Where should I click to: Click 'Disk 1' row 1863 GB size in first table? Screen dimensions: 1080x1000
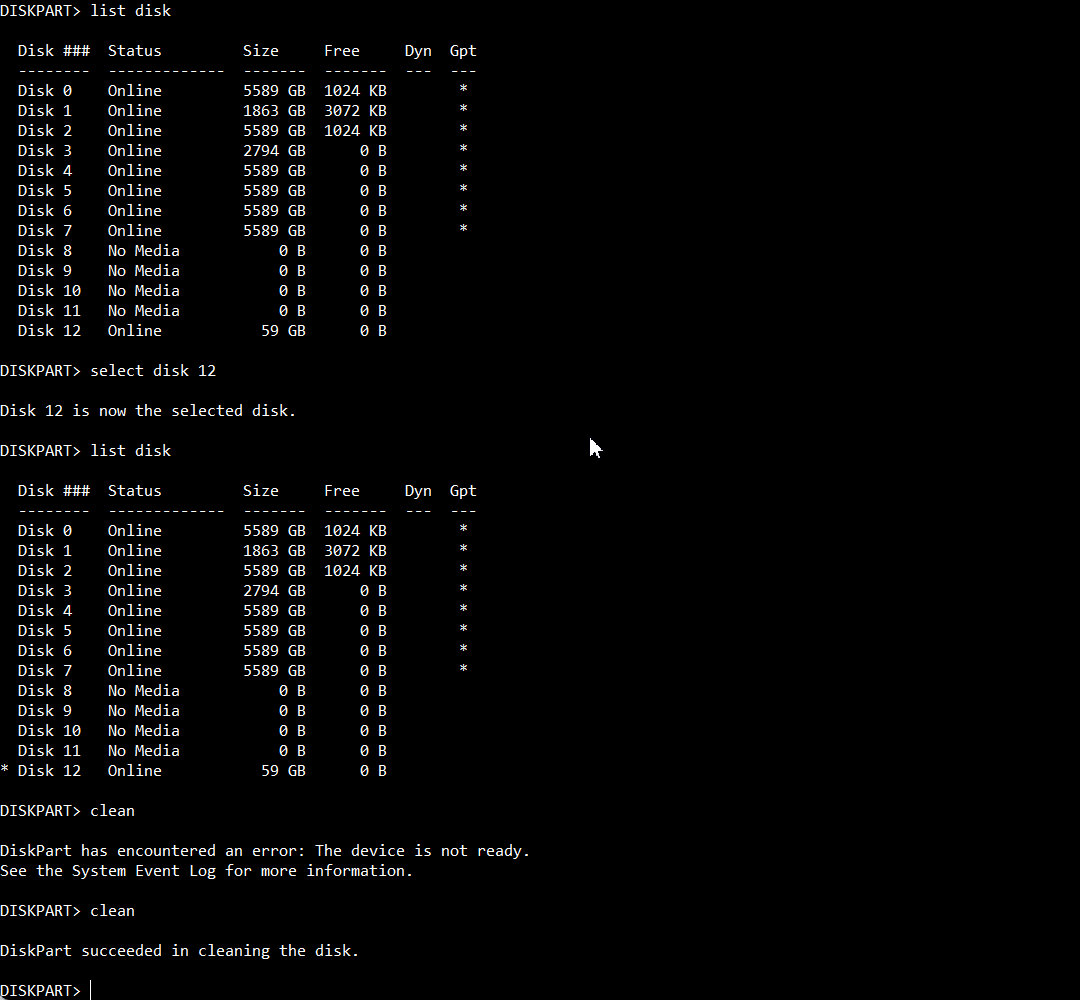[x=274, y=111]
